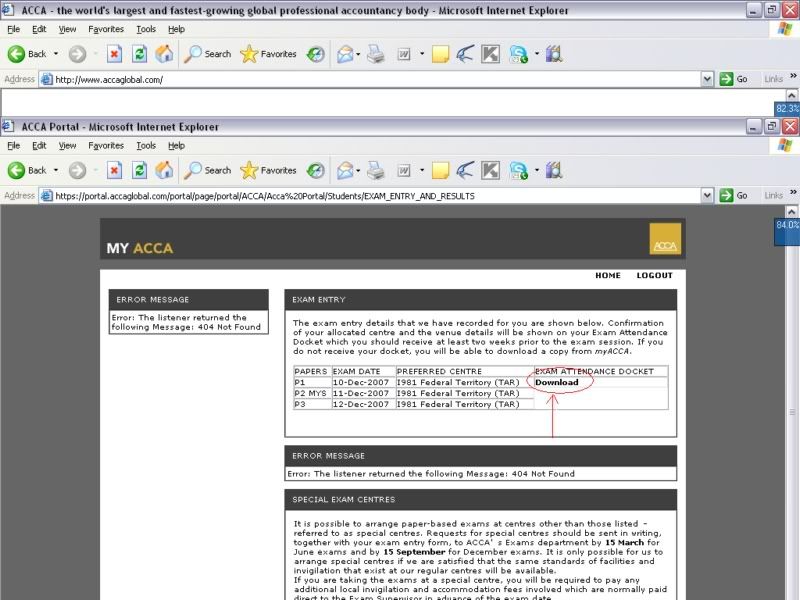Click the K icon in ACCA Portal toolbar
800x600 pixels.
(x=490, y=170)
